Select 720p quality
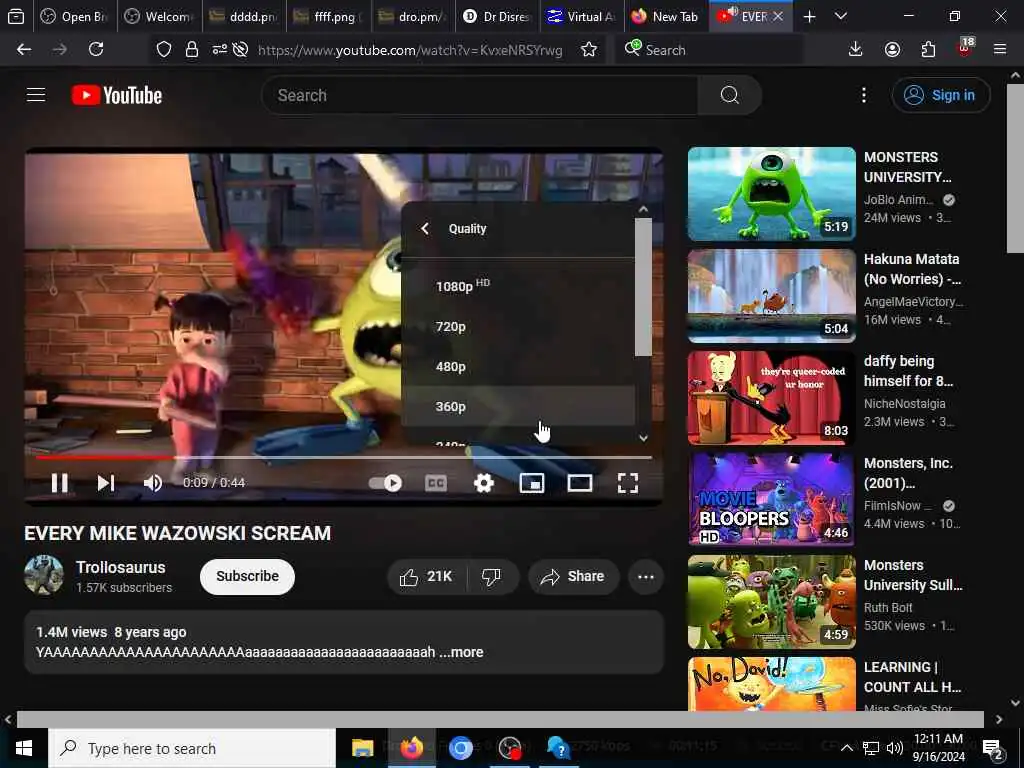Viewport: 1024px width, 768px height. point(517,327)
